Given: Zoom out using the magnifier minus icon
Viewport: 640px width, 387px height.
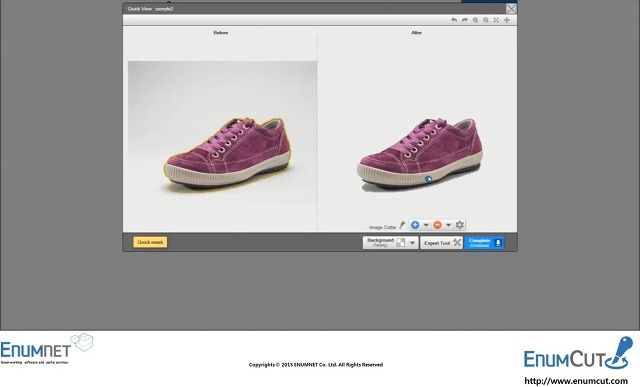Looking at the screenshot, I should (486, 20).
